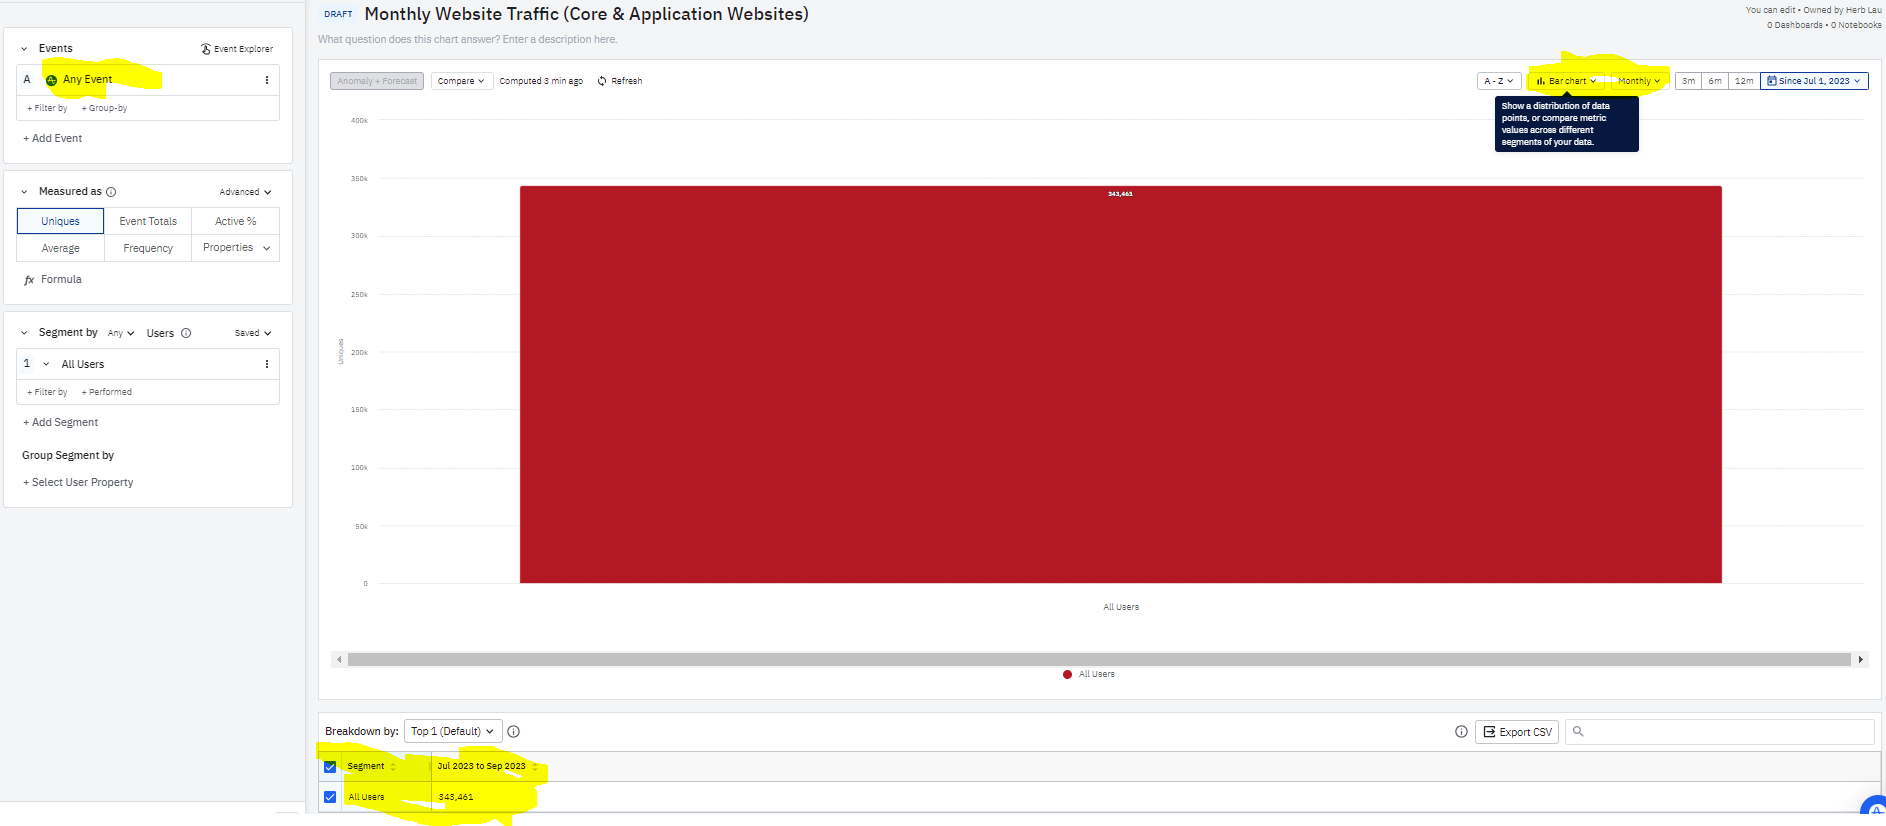Open the Event Explorer

coord(236,49)
